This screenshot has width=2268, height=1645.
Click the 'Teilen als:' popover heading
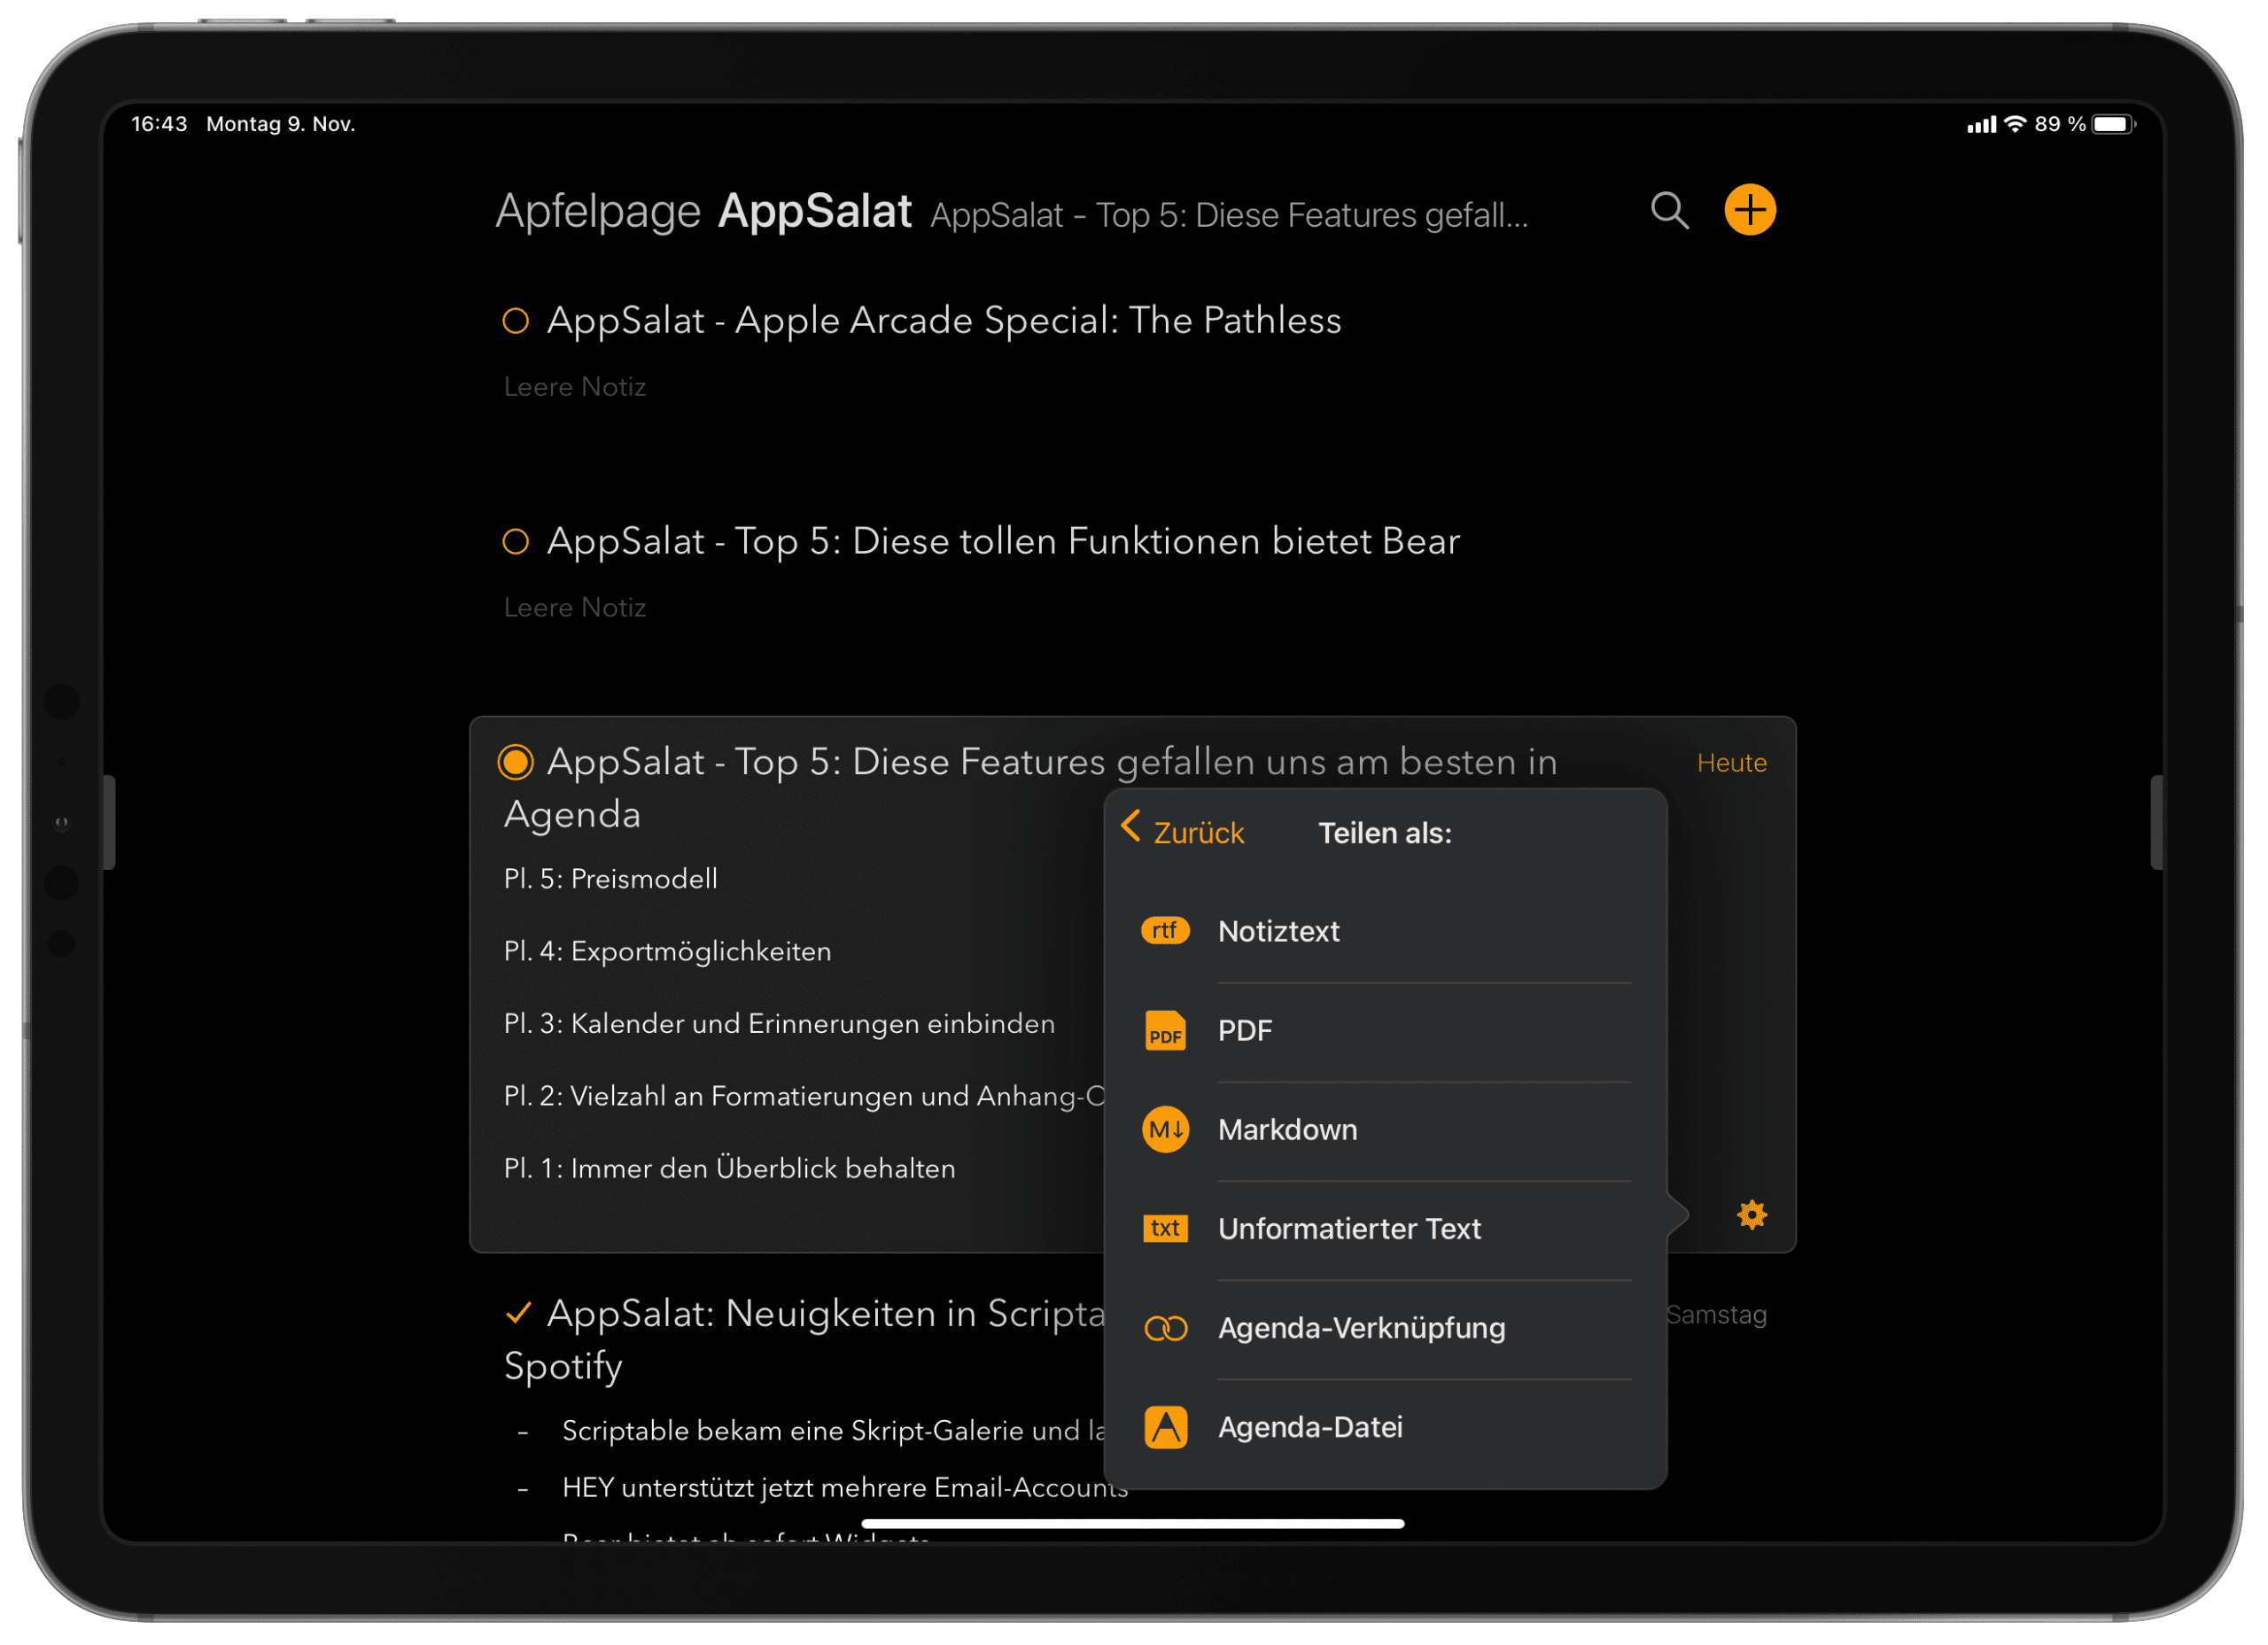(1385, 833)
